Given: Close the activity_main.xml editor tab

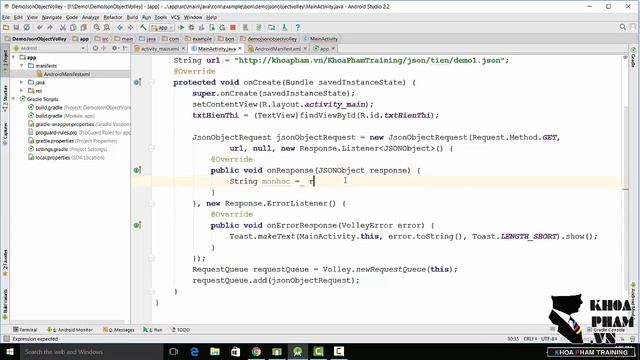Looking at the screenshot, I should (183, 49).
